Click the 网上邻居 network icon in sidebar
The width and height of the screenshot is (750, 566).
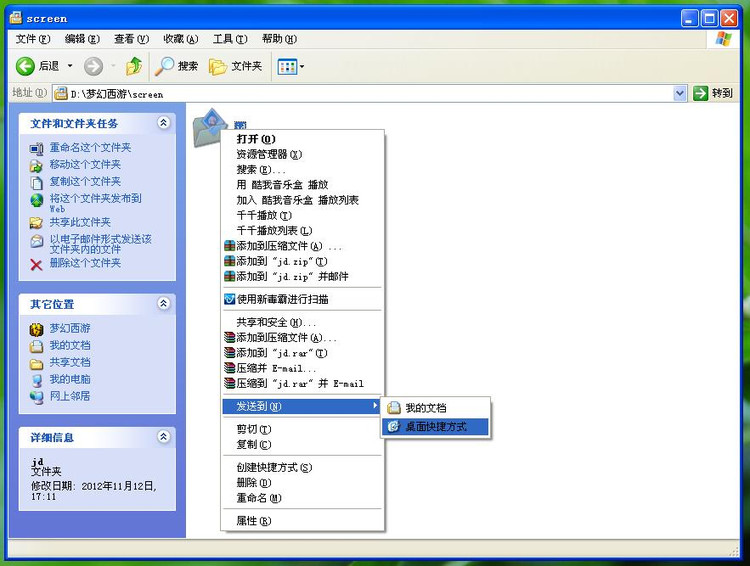coord(36,398)
